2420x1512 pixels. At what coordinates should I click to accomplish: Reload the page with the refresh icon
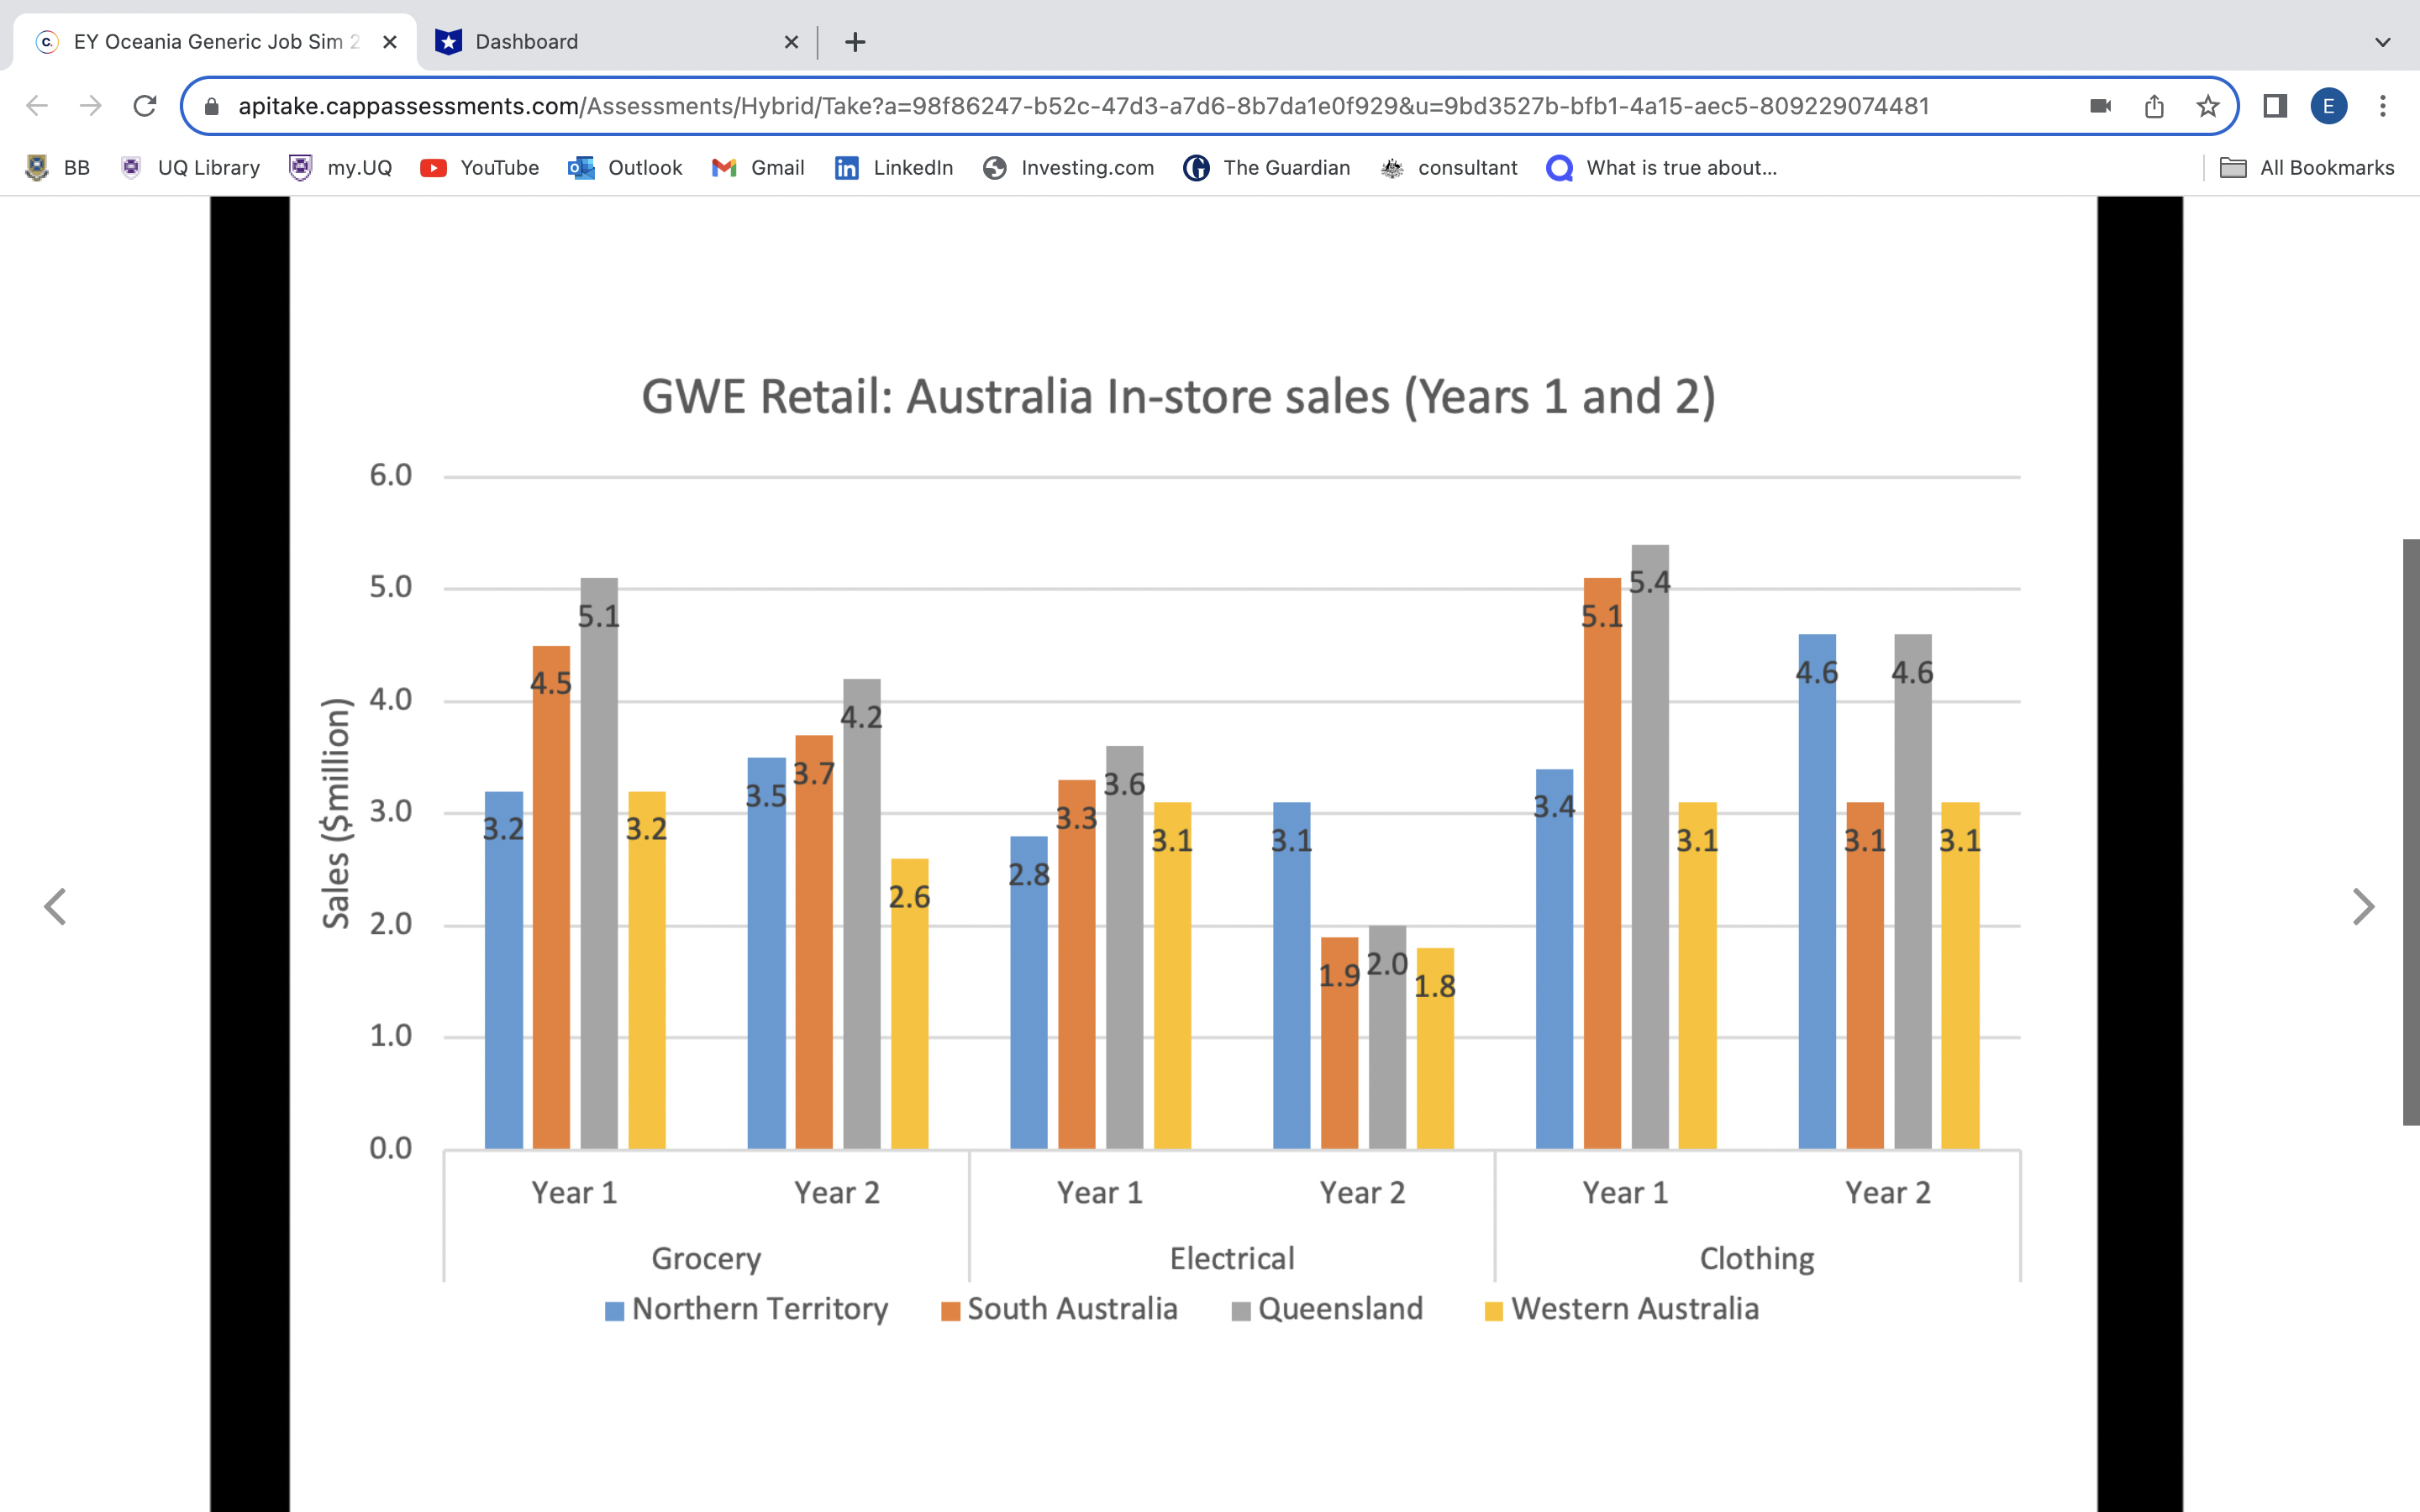145,106
